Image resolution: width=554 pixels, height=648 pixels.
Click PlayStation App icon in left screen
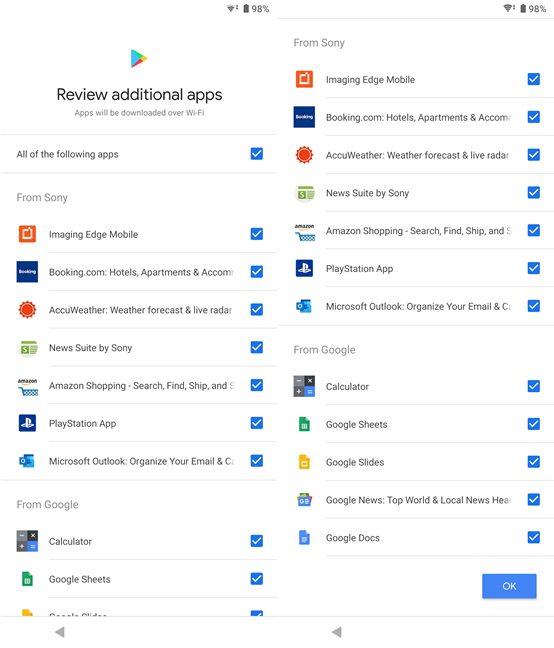27,423
